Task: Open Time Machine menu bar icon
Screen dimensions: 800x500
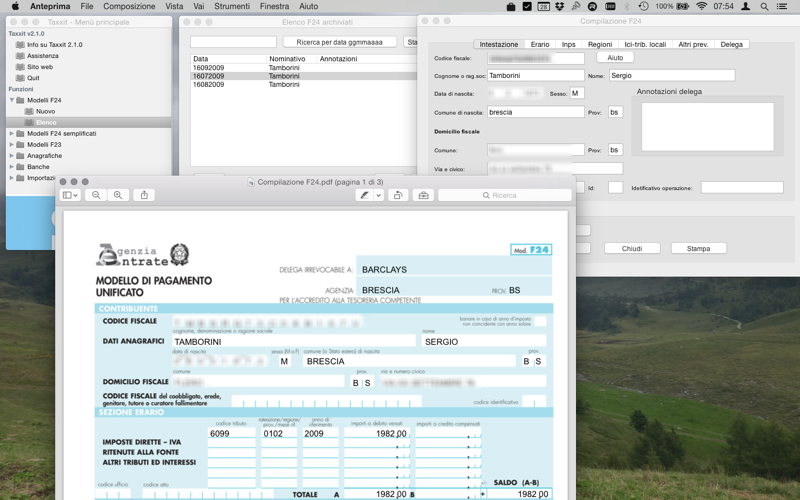Action: point(643,6)
